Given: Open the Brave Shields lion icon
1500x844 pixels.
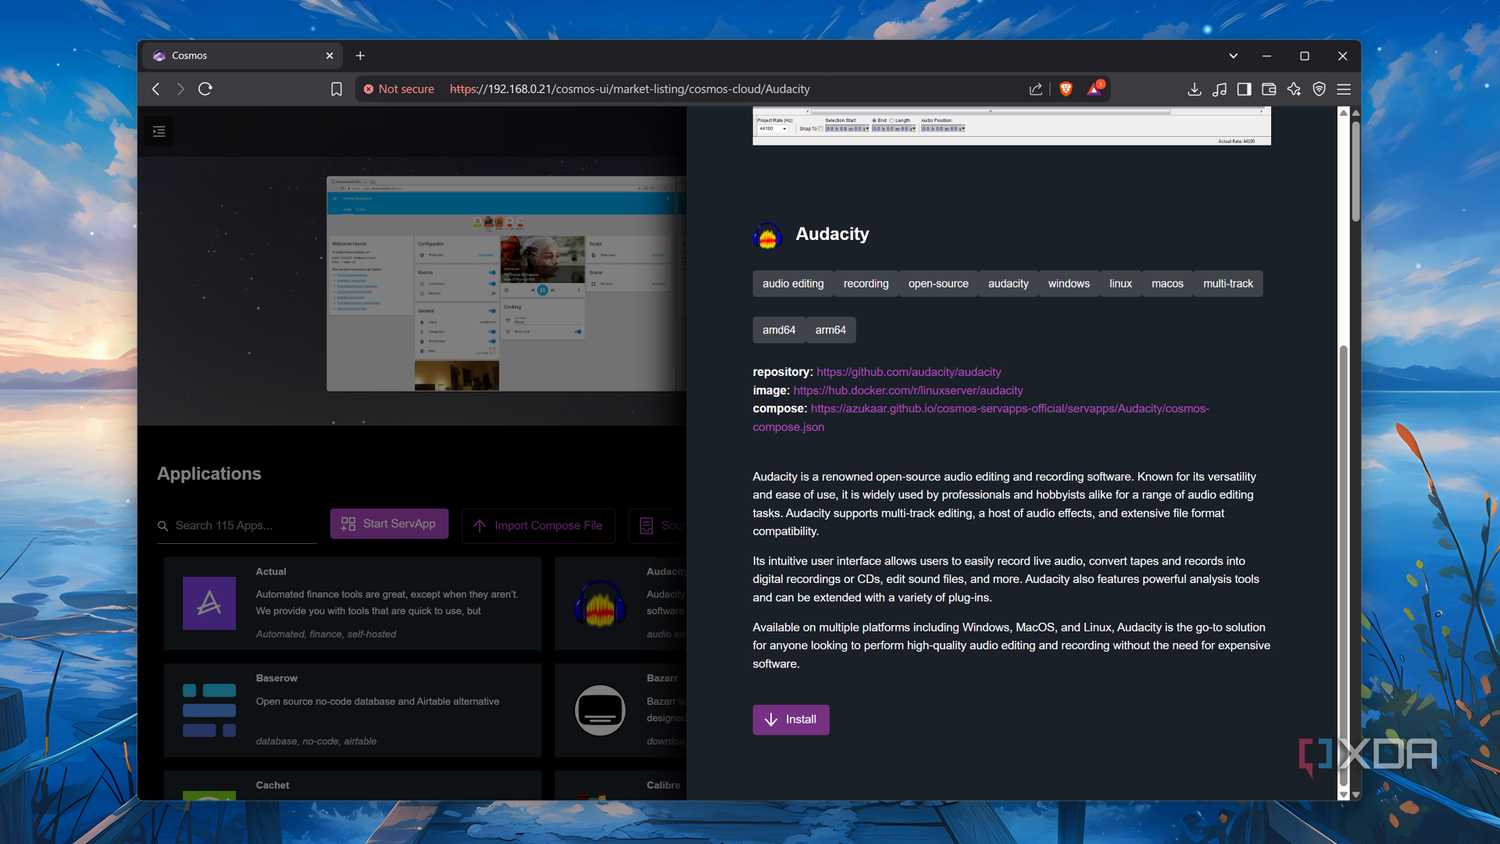Looking at the screenshot, I should click(x=1066, y=89).
